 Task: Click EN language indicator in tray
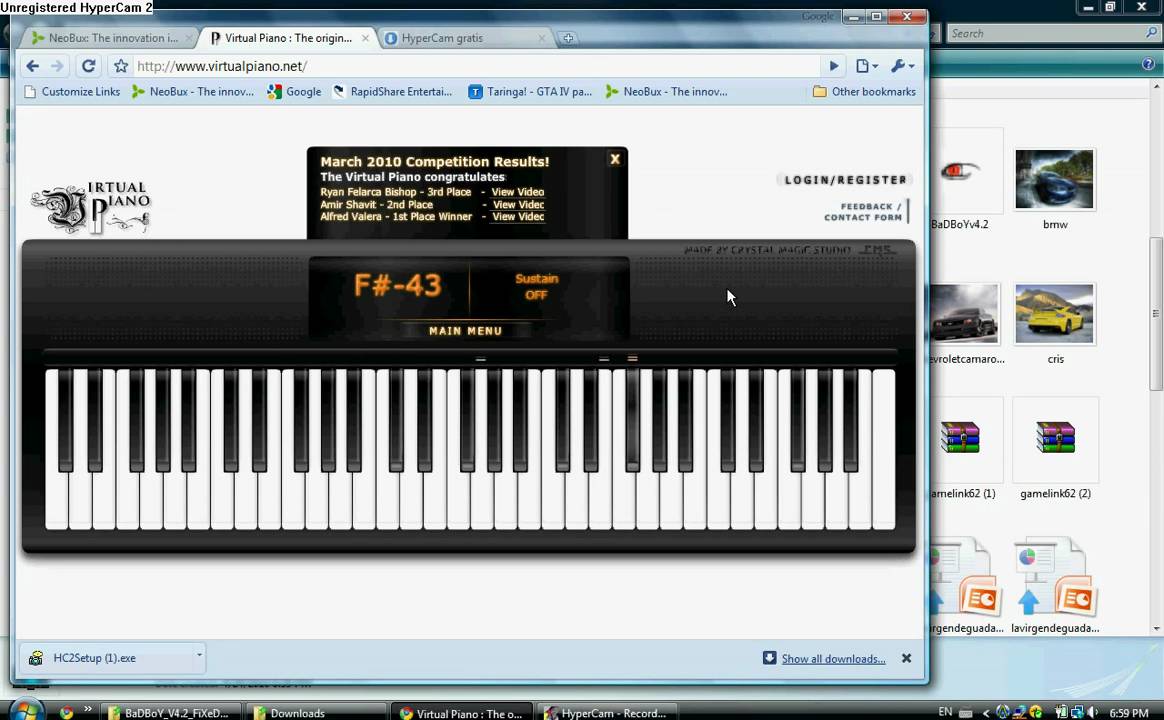coord(945,711)
